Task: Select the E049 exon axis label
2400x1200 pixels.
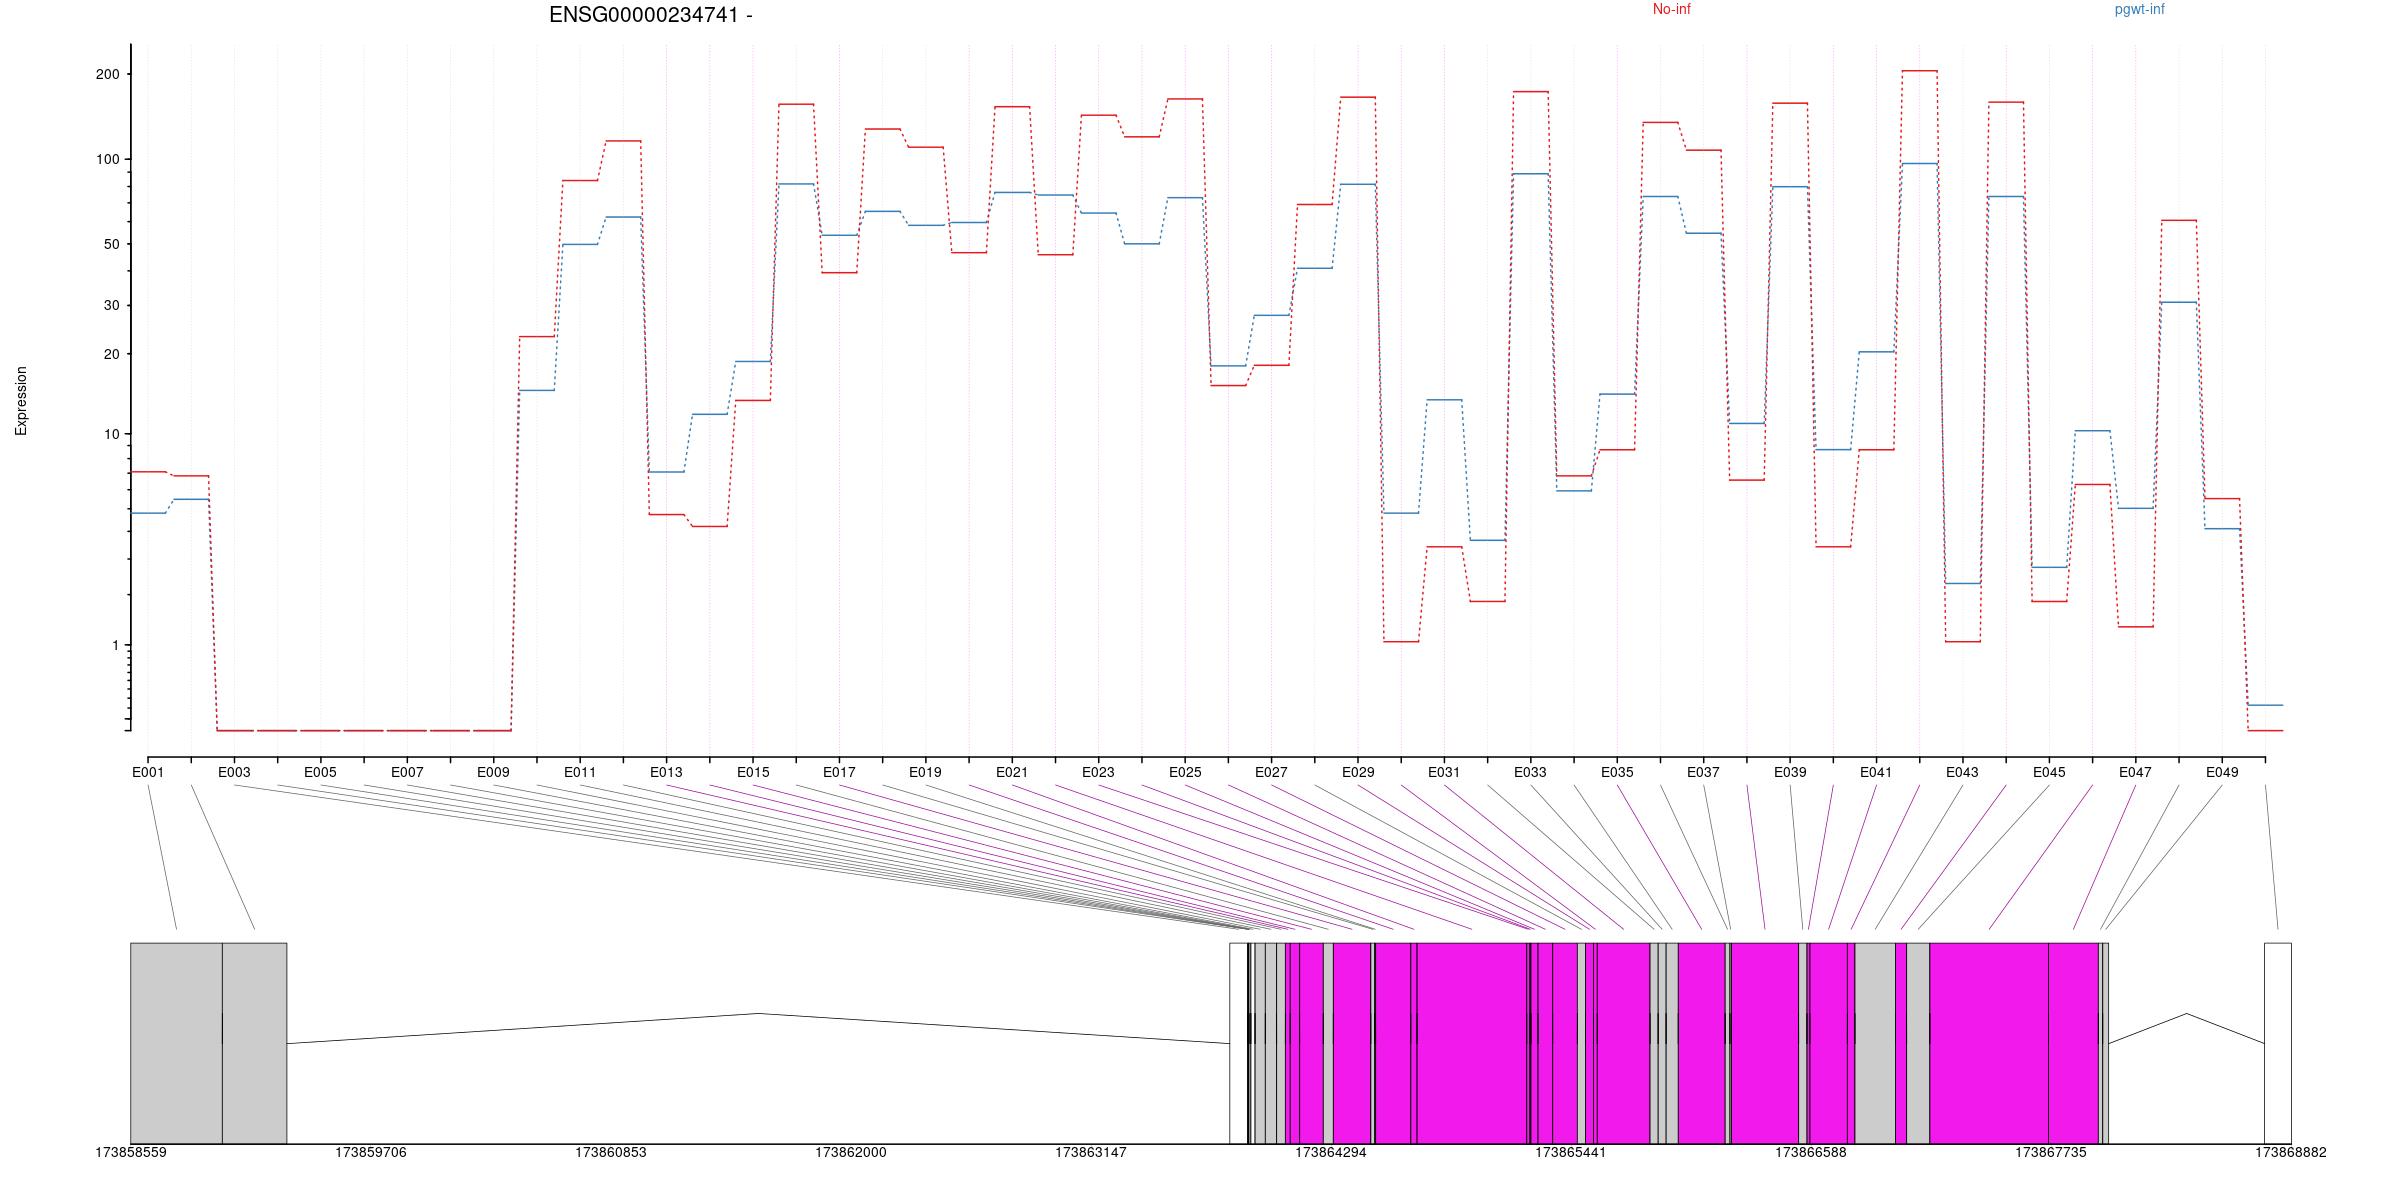Action: (2222, 772)
